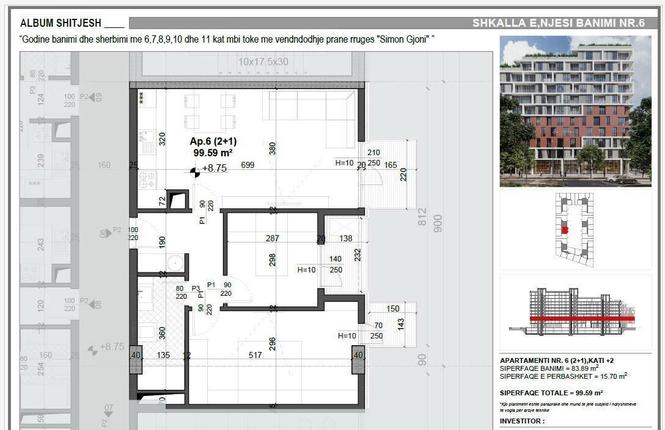Select 'APARTAMENTI NR. 6 (2+1),KATI +2' heading
Screen dimensions: 665x430
coord(557,361)
